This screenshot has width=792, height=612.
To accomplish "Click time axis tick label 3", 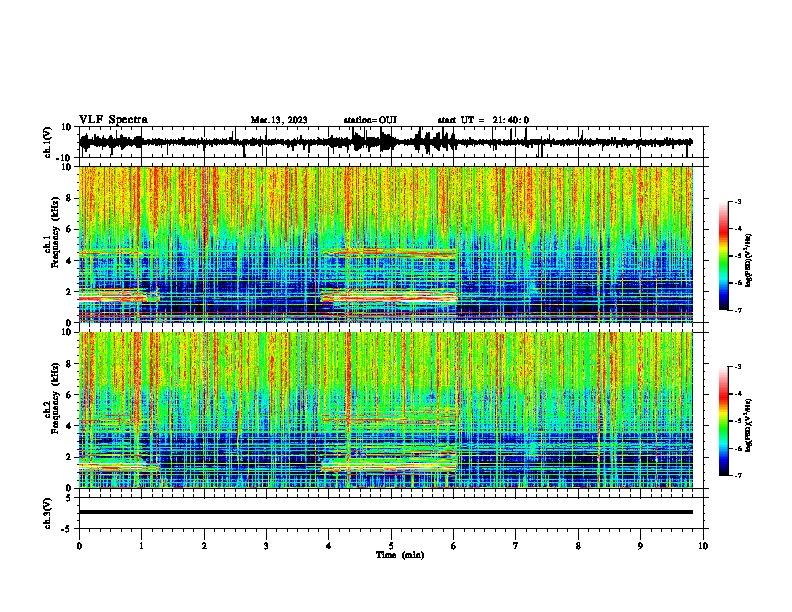I will coord(266,546).
